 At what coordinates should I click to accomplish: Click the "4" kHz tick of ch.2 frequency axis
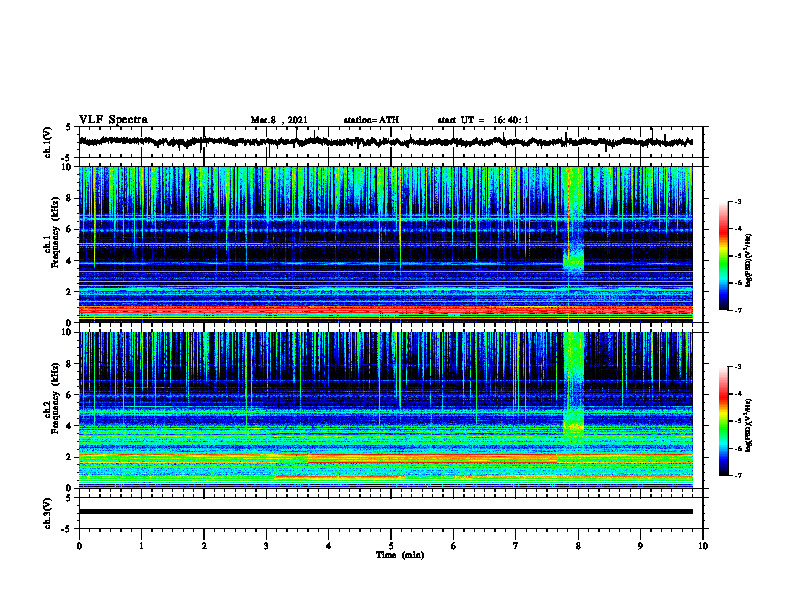70,426
